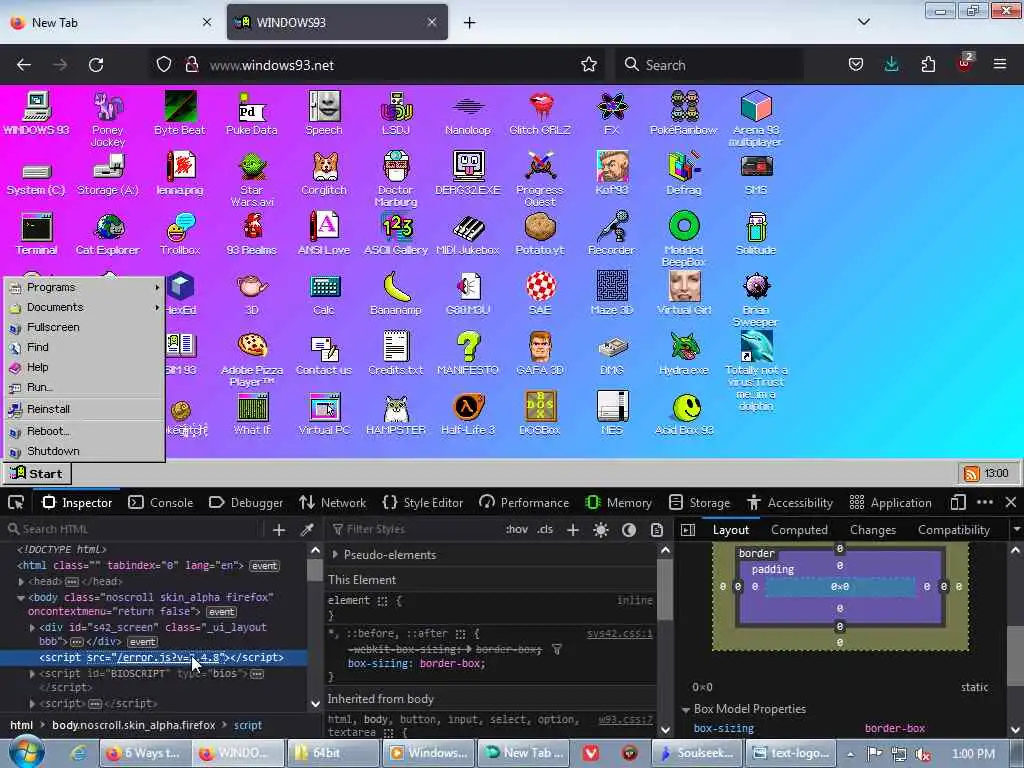1024x768 pixels.
Task: Reload the current page
Action: (x=96, y=65)
